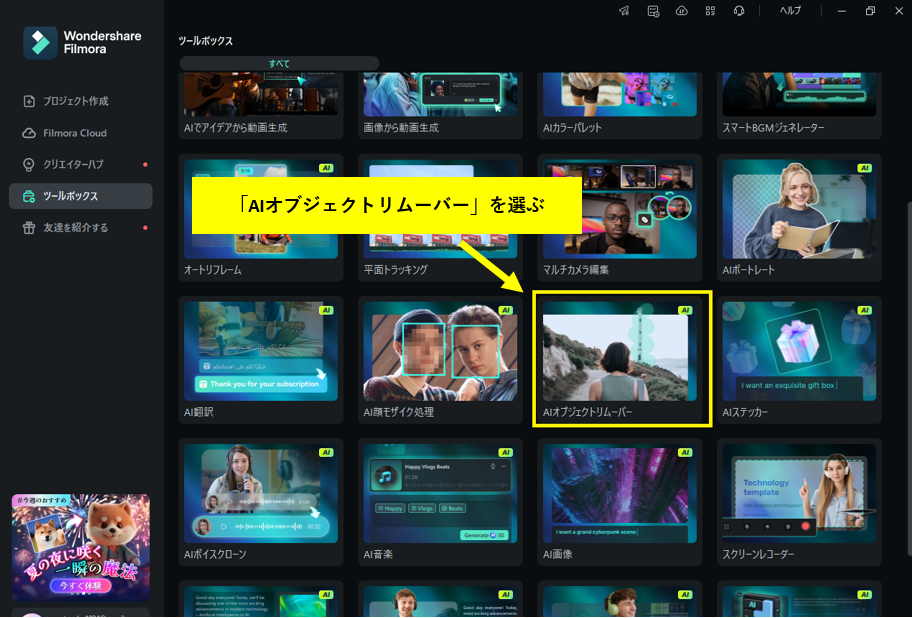Click the ツールボックス page heading
The width and height of the screenshot is (912, 618).
coord(205,41)
